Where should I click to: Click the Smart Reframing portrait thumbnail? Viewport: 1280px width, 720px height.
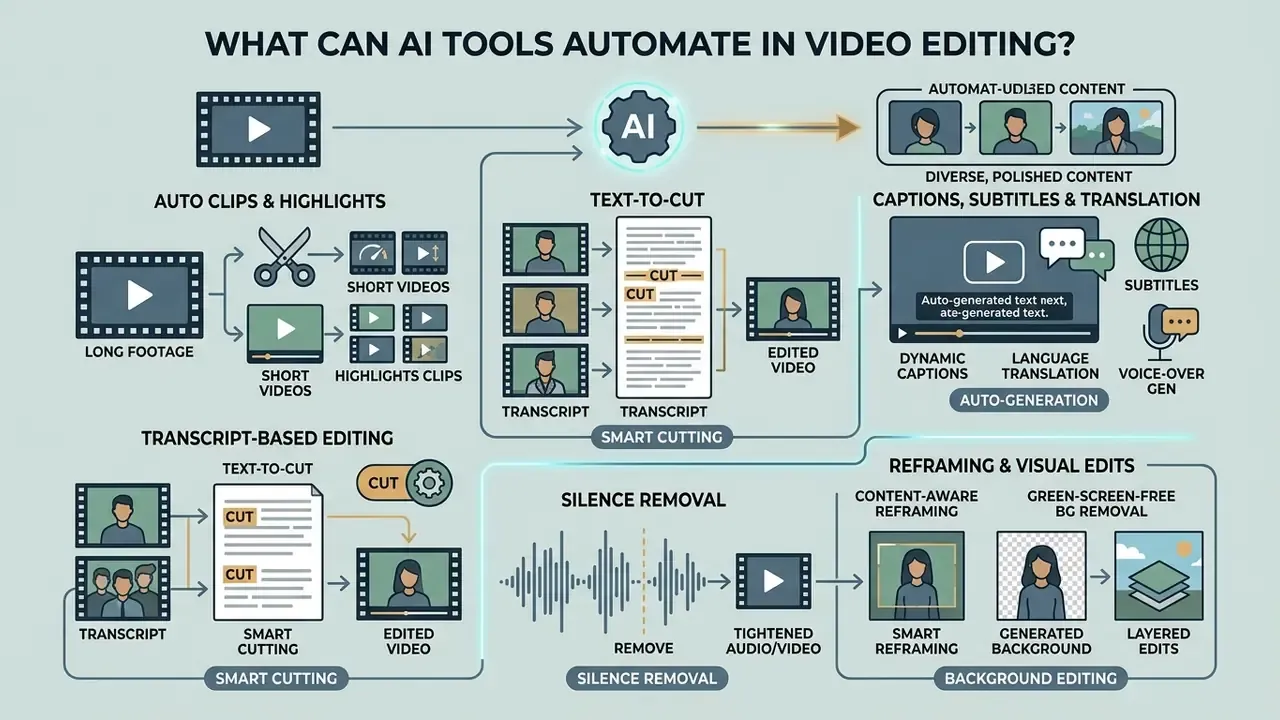[x=917, y=574]
